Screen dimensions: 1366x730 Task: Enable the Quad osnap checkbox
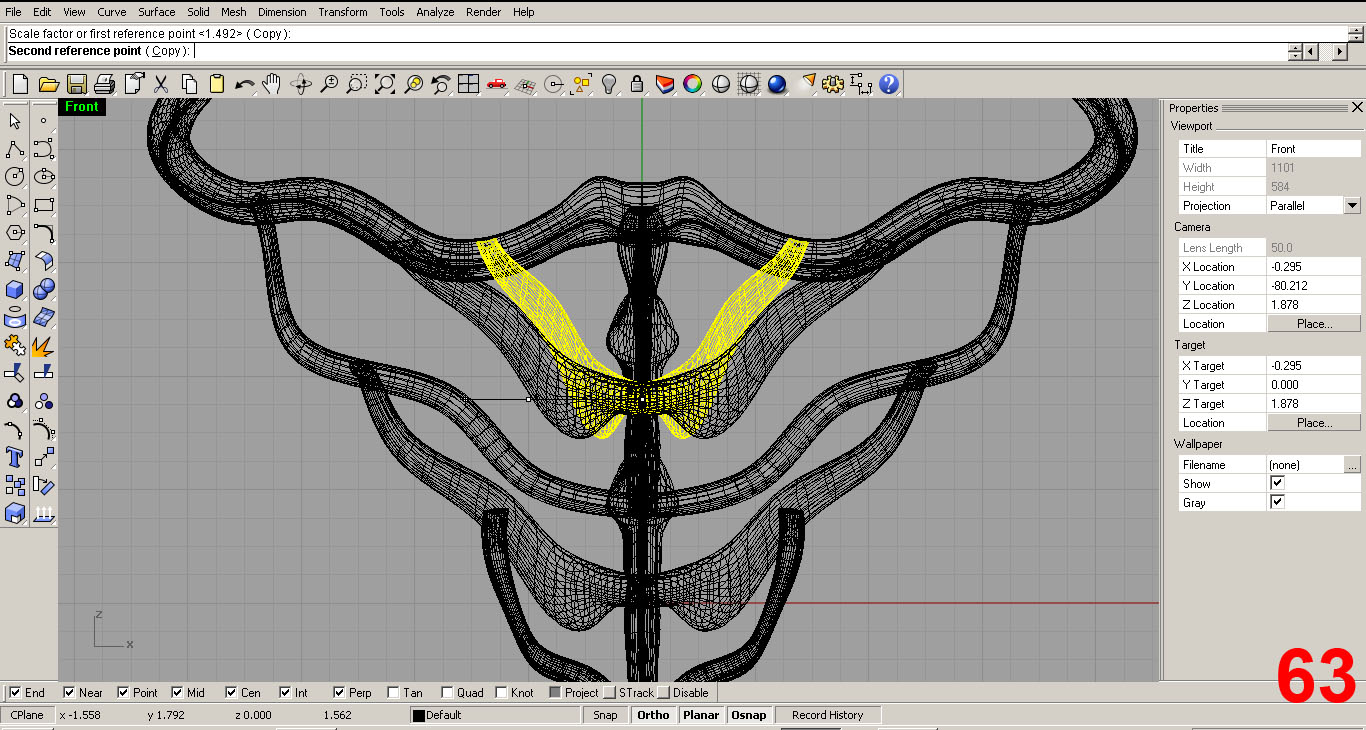[447, 692]
